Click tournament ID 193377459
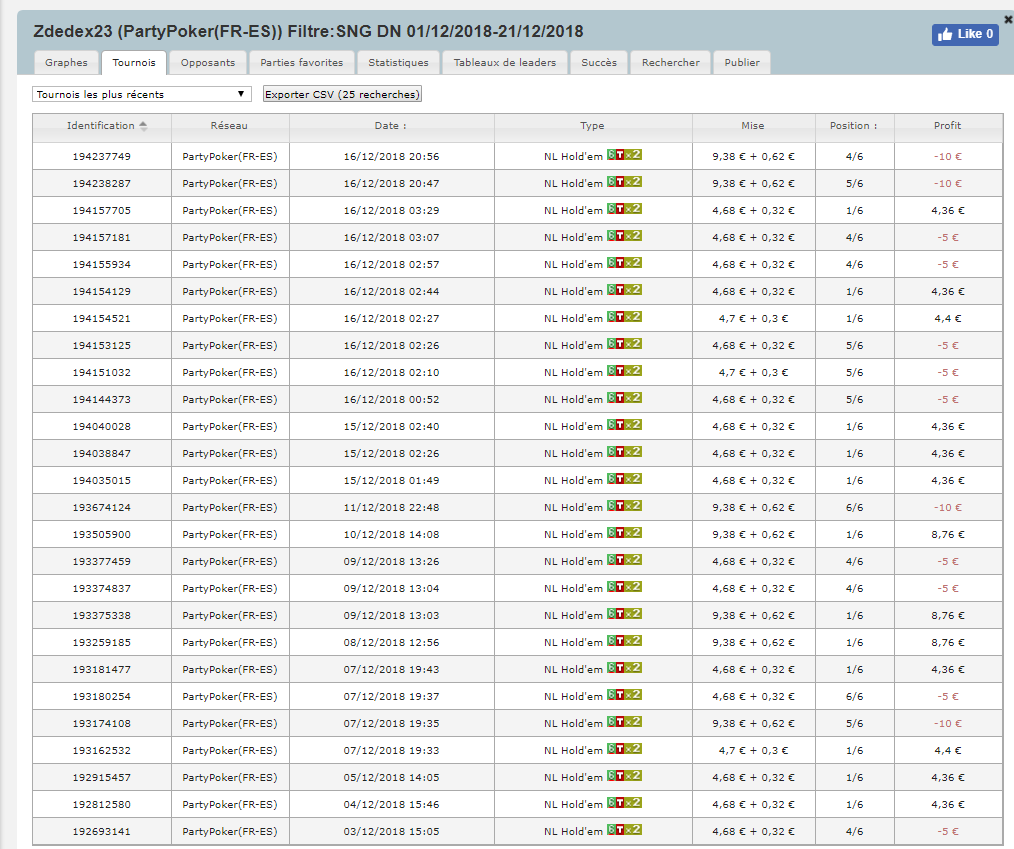Screen dimensions: 1014x849 tap(102, 562)
